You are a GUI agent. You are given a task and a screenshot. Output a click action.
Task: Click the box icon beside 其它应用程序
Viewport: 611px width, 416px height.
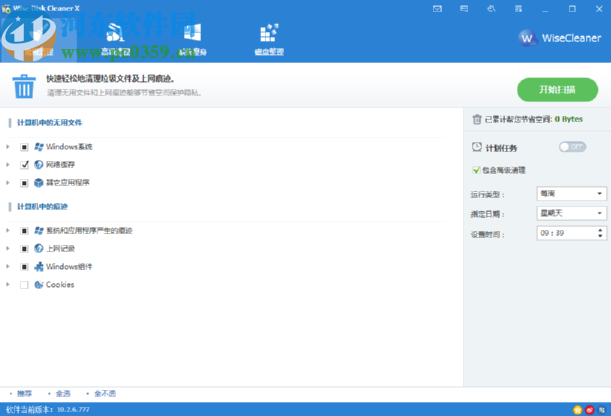pos(39,183)
